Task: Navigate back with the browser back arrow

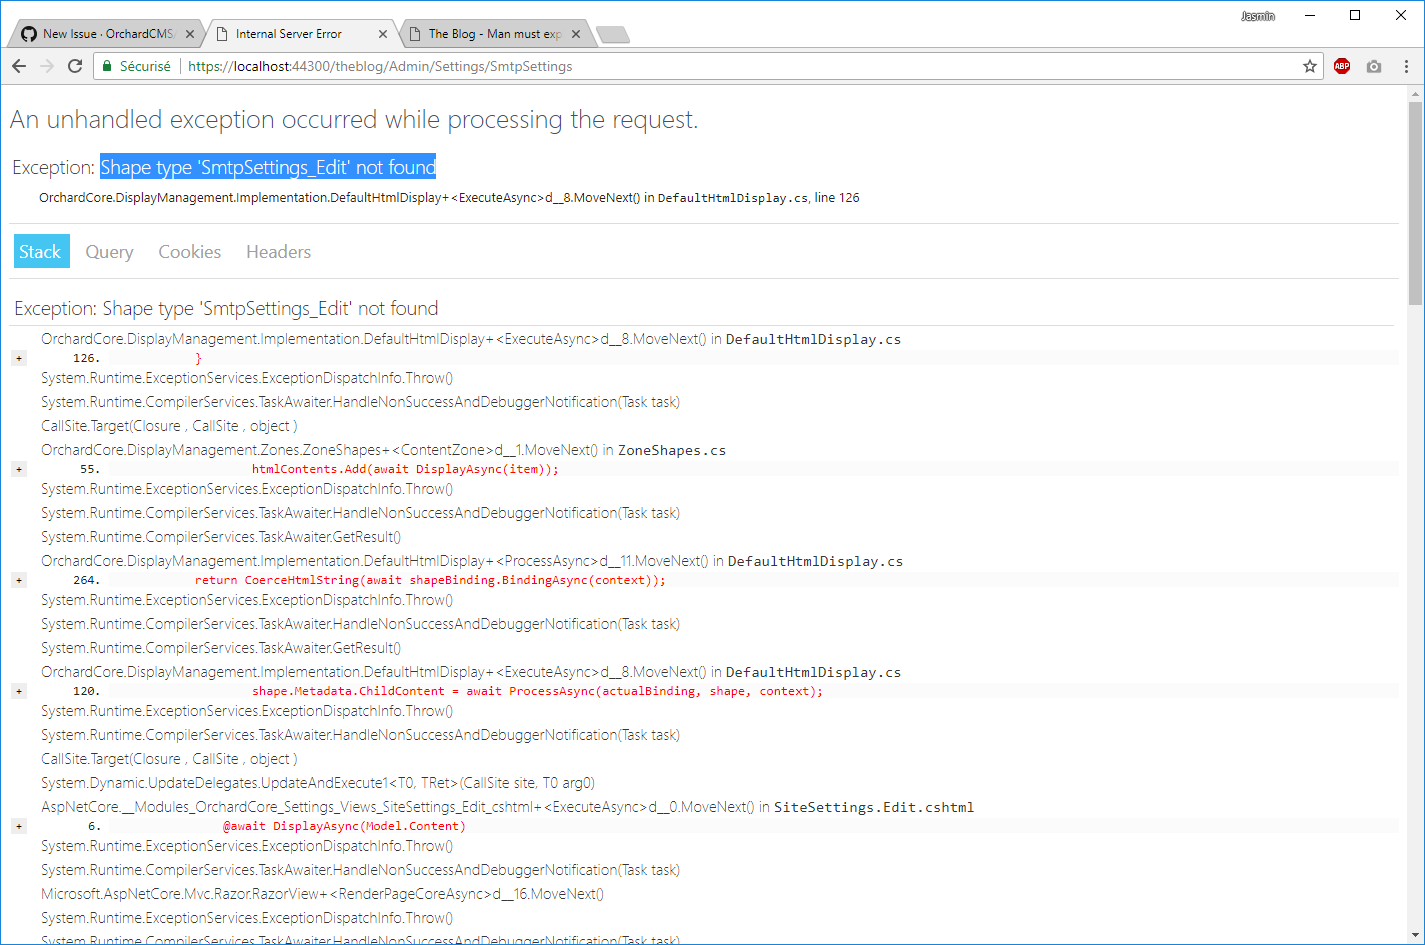Action: click(x=18, y=66)
